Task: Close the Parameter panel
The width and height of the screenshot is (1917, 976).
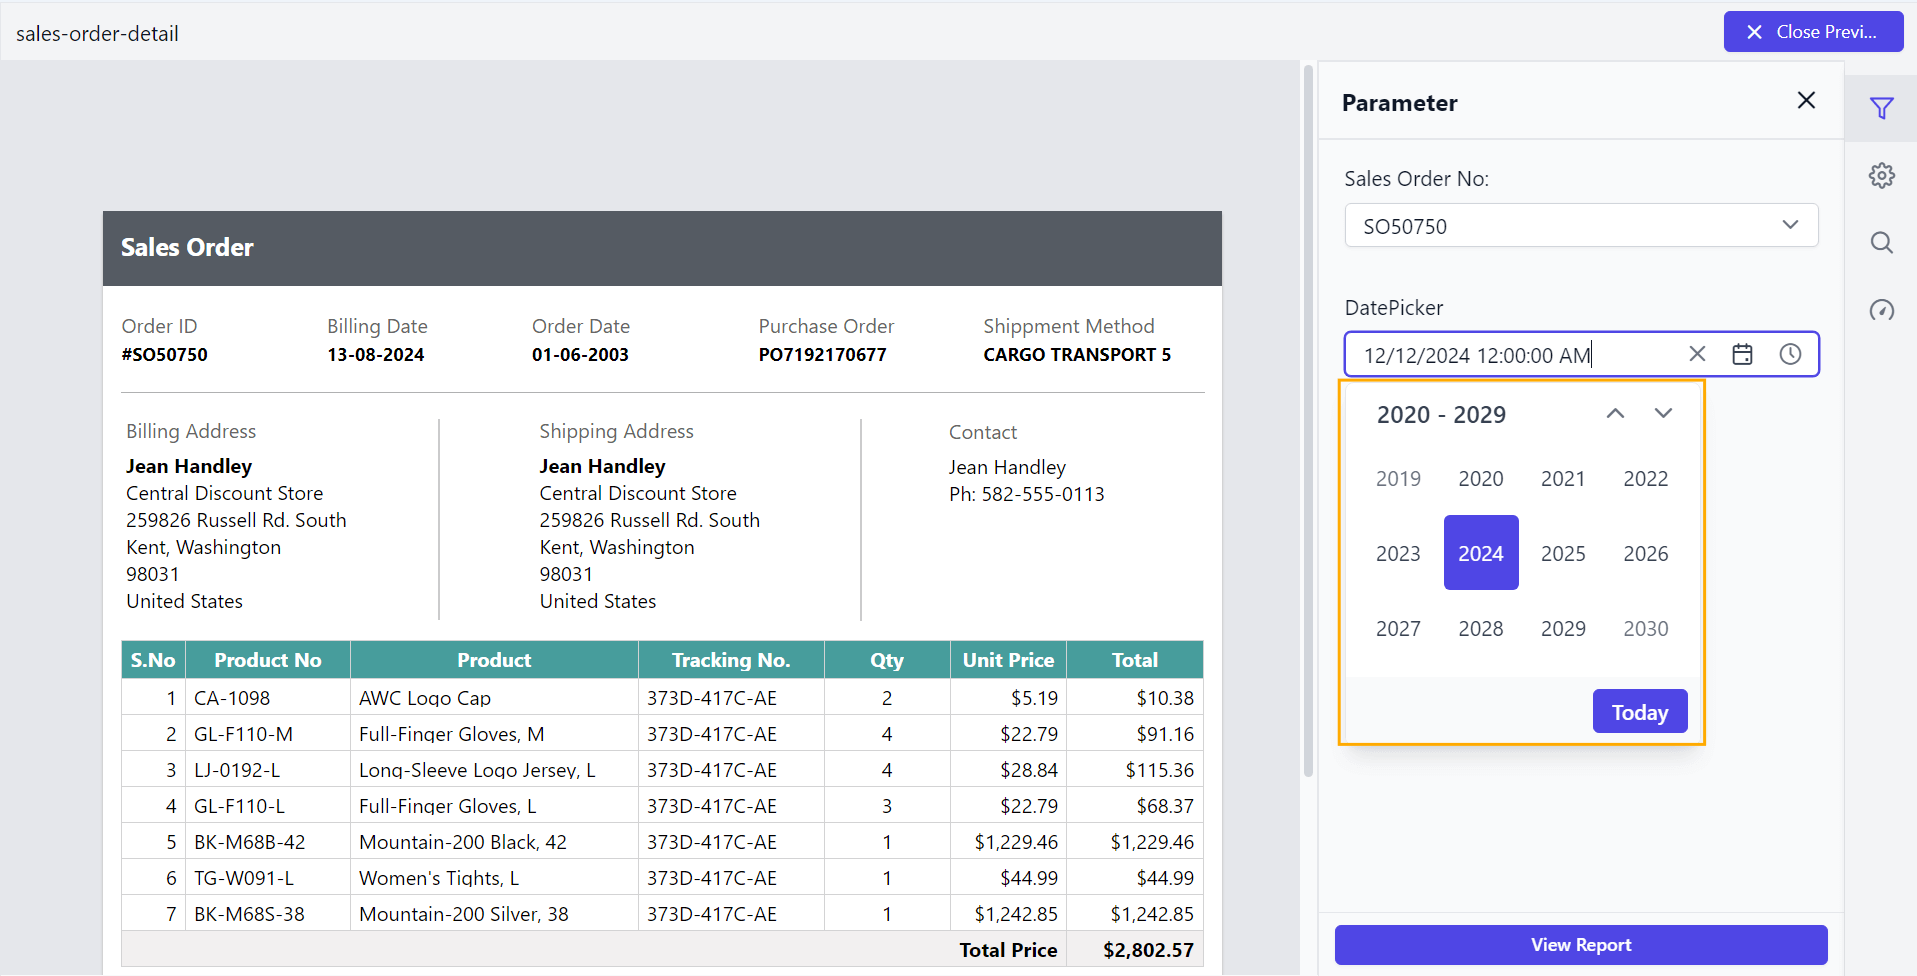Action: point(1806,100)
